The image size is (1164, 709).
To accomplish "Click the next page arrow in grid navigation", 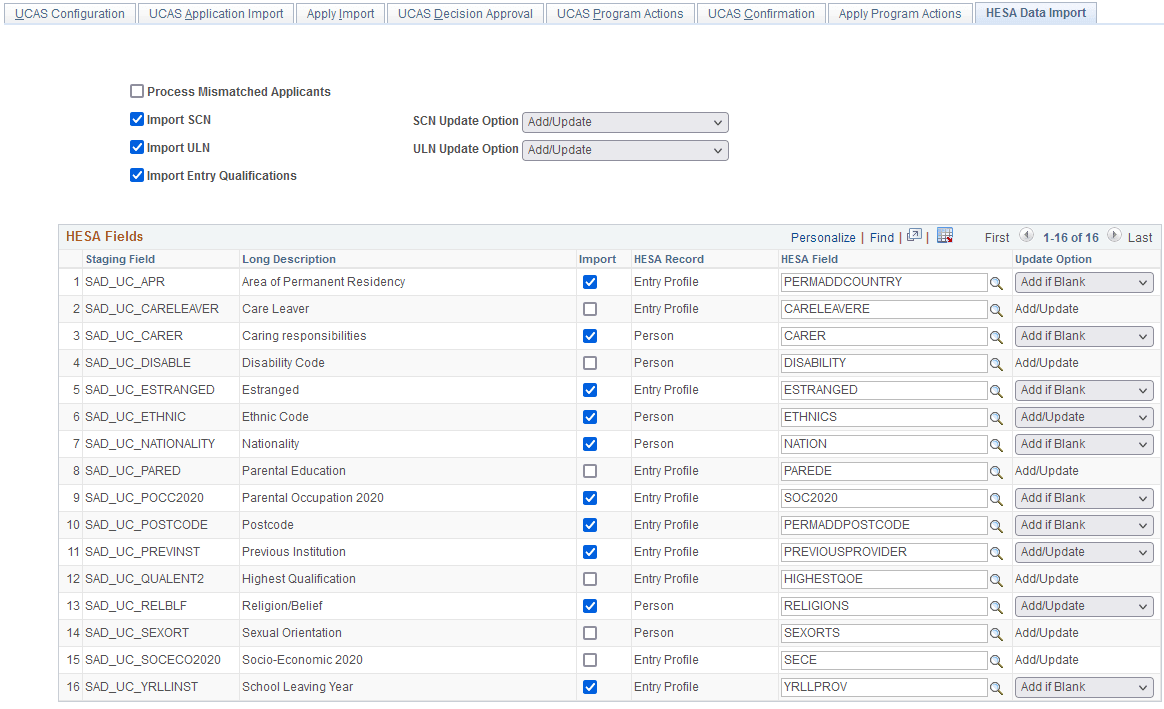I will click(x=1114, y=236).
